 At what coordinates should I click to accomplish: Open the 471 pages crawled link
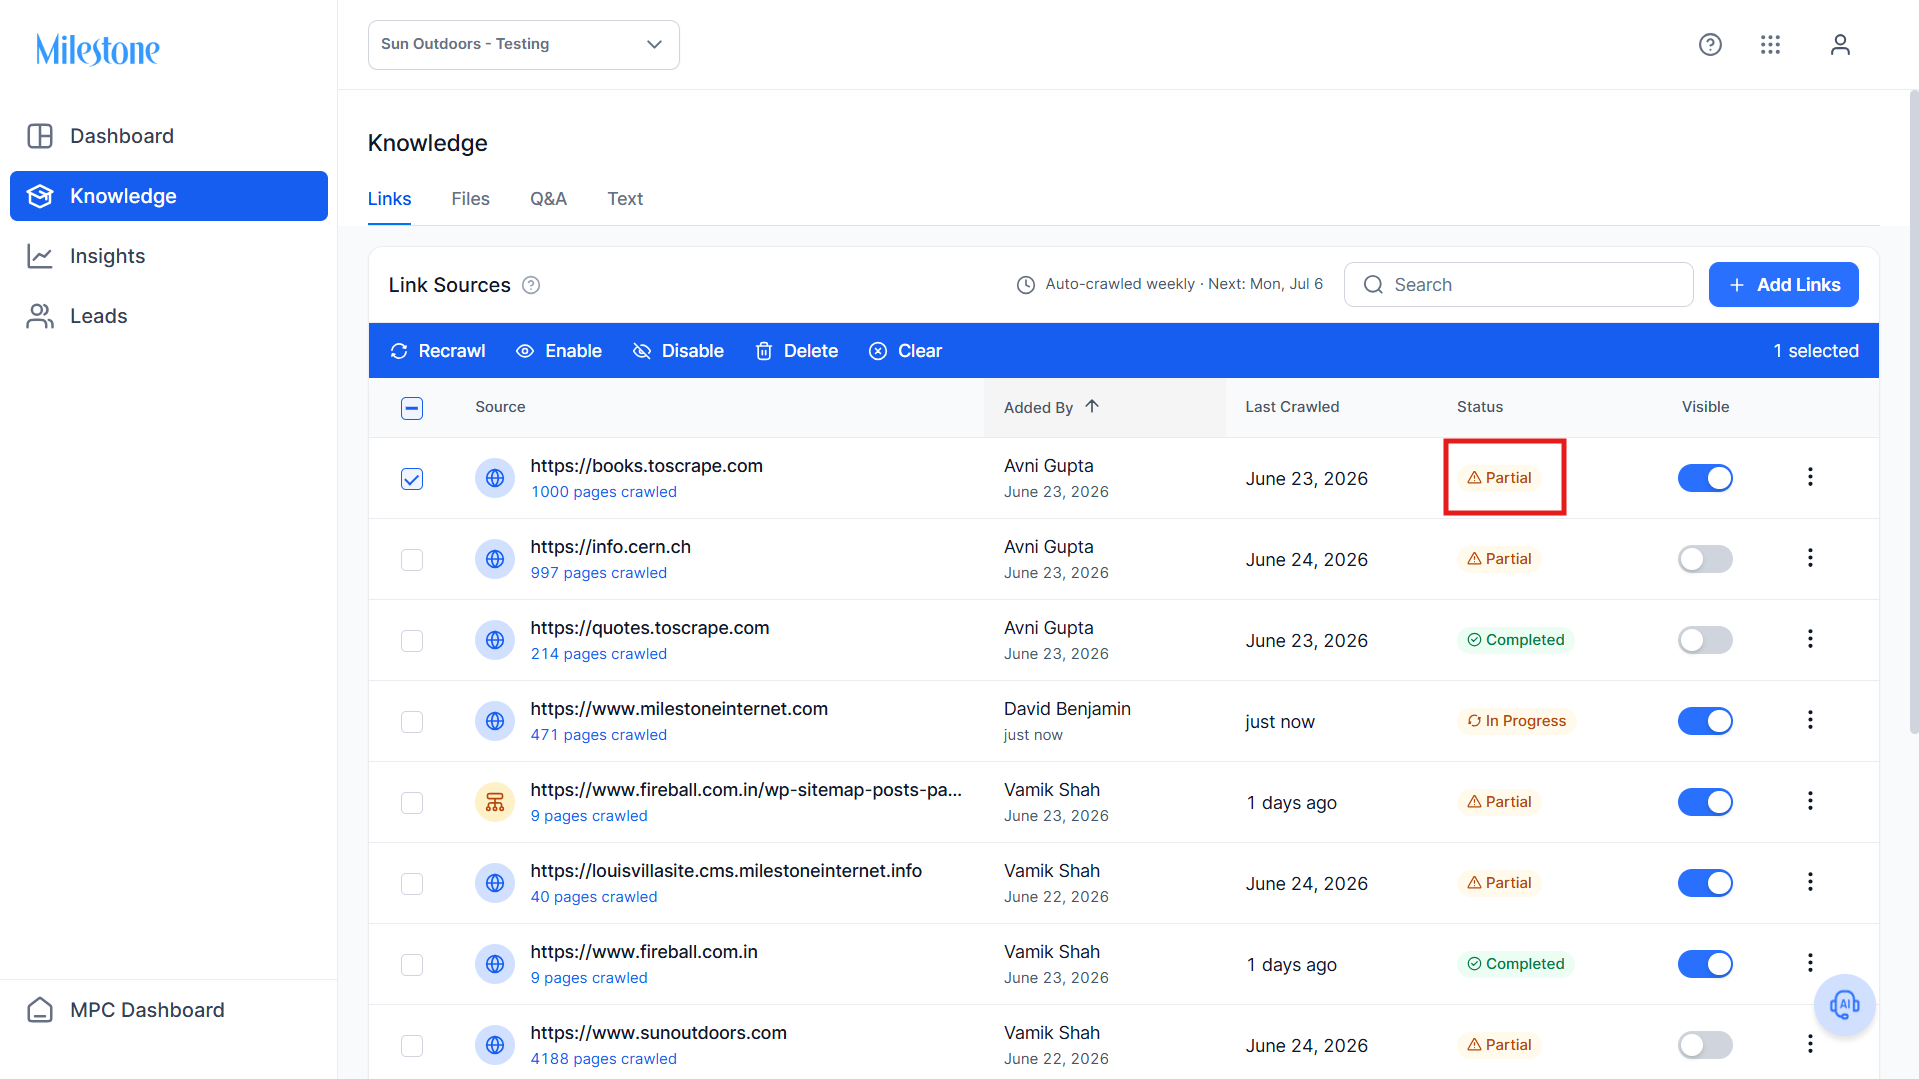click(599, 735)
